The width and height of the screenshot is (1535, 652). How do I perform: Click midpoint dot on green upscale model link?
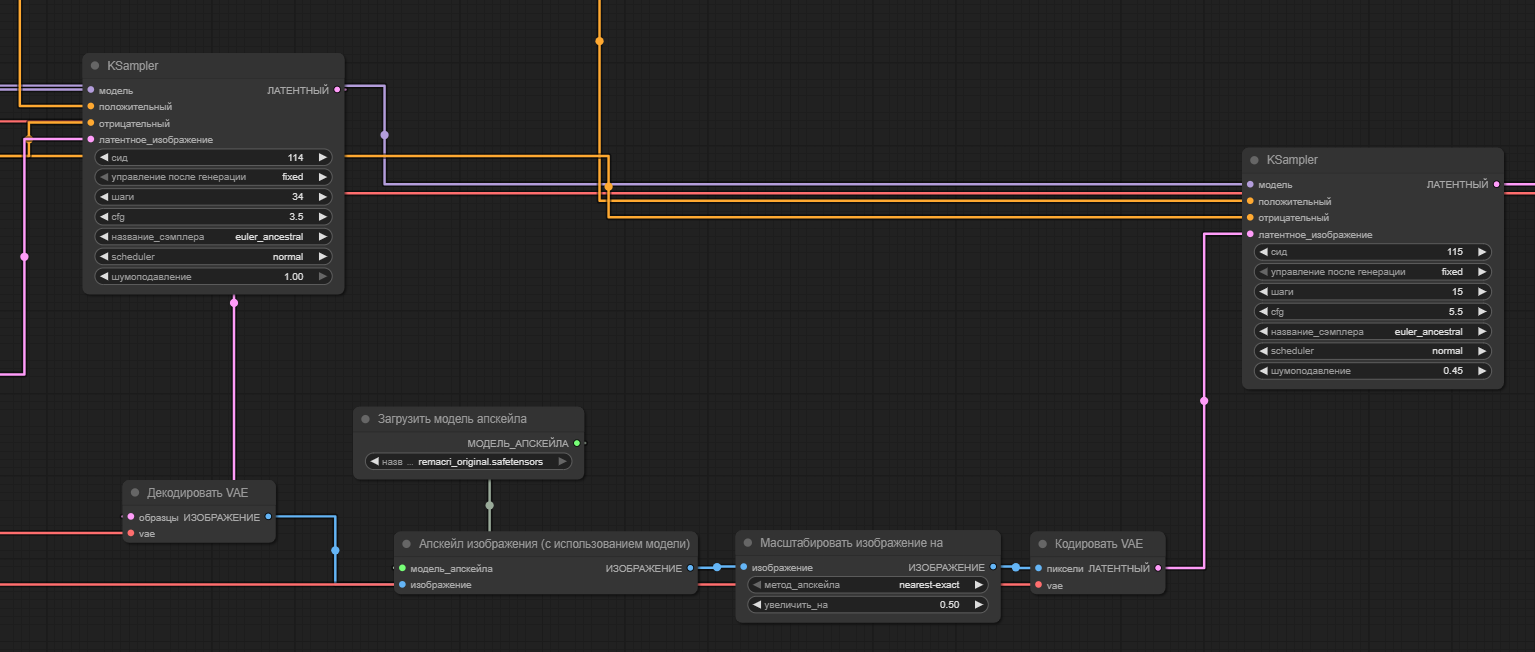[489, 505]
